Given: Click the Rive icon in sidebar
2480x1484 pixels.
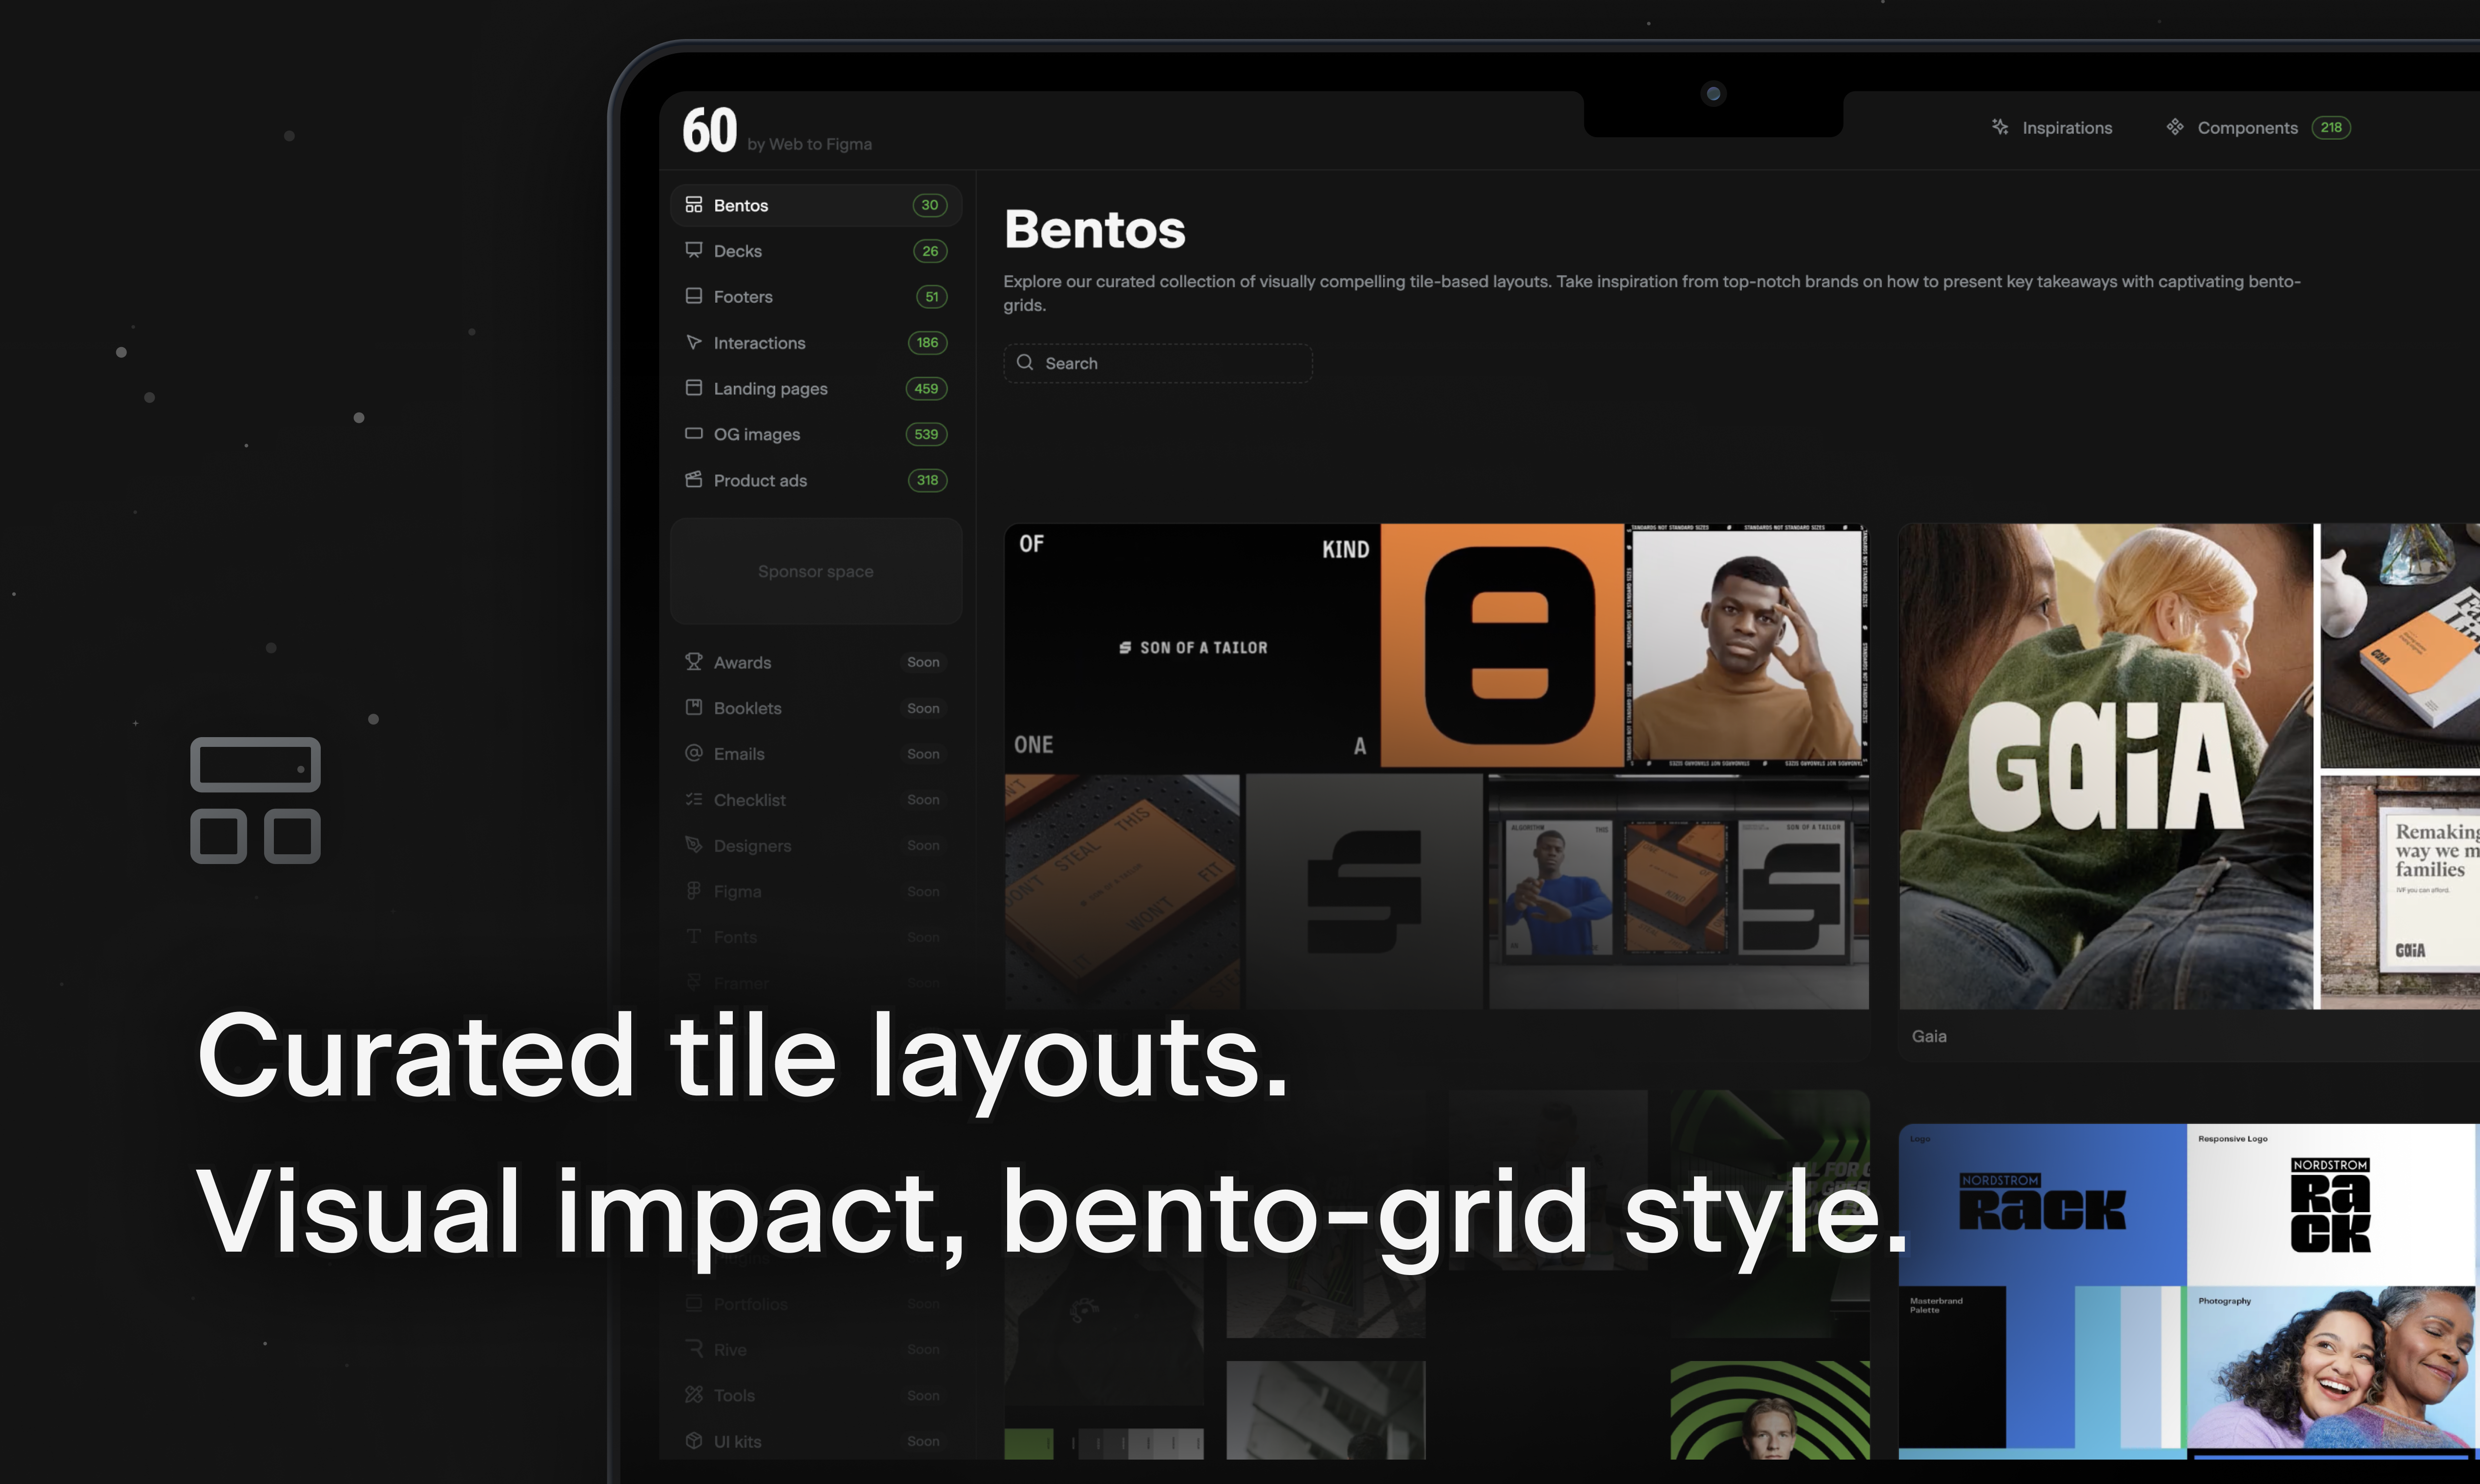Looking at the screenshot, I should click(693, 1349).
